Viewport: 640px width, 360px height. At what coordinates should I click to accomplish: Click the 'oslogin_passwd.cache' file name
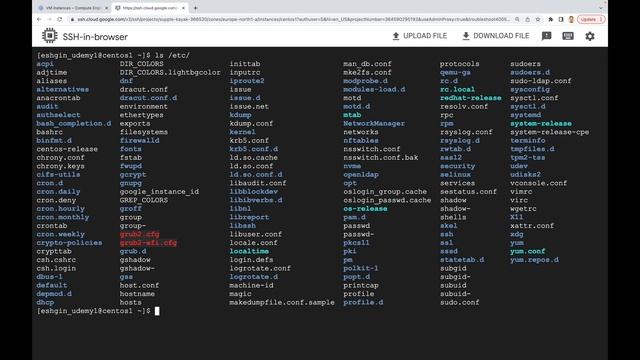point(387,200)
